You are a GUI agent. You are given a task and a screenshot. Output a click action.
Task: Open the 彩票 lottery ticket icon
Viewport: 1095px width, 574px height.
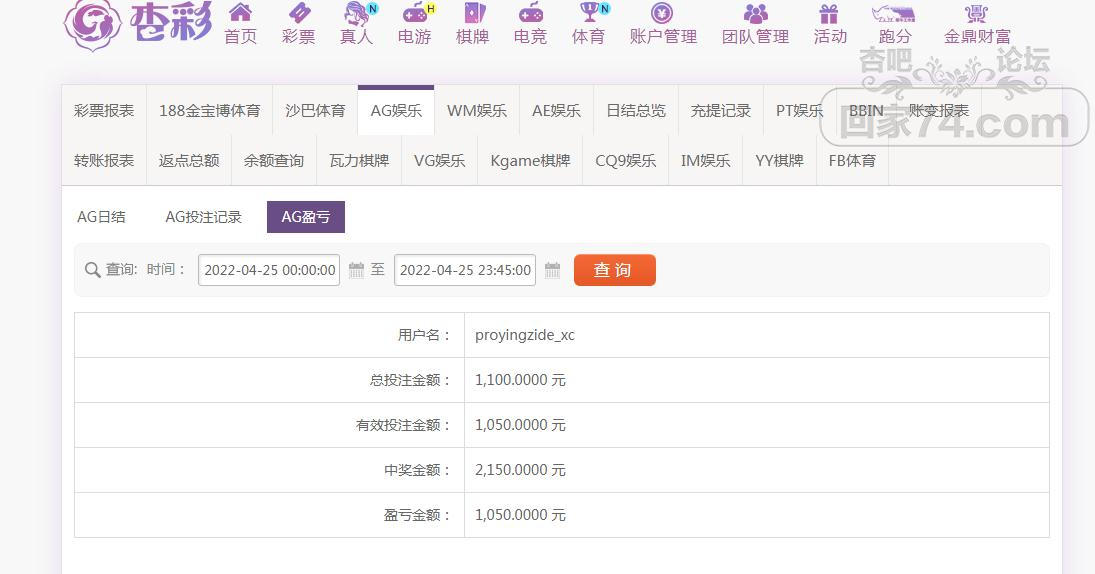point(299,12)
